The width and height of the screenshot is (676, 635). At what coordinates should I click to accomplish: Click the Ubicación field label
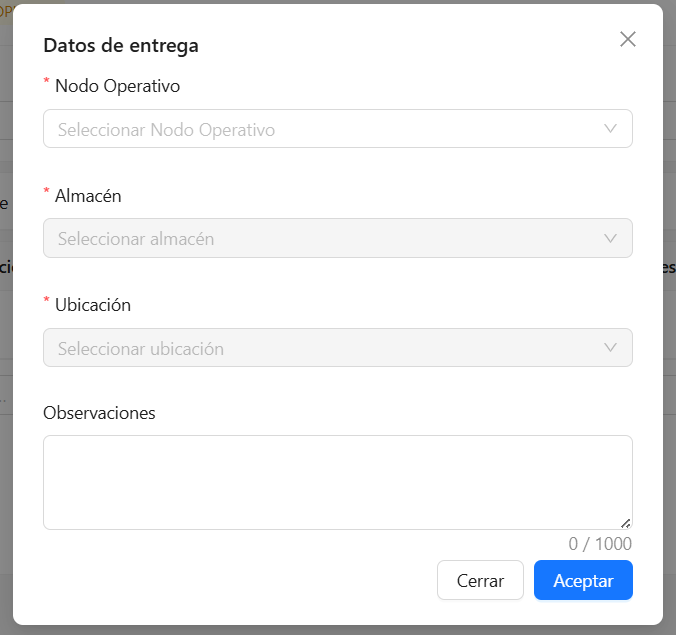tap(93, 305)
